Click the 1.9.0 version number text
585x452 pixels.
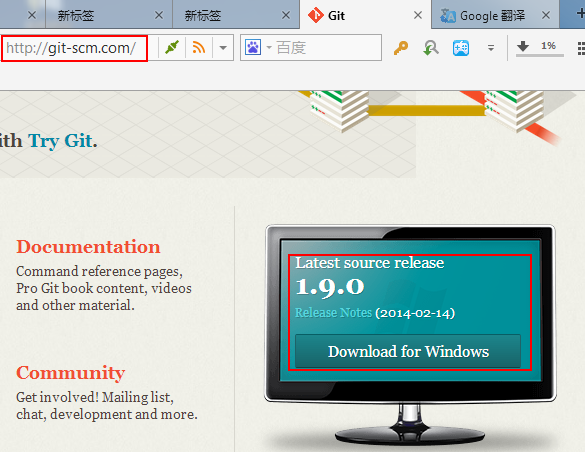point(330,287)
